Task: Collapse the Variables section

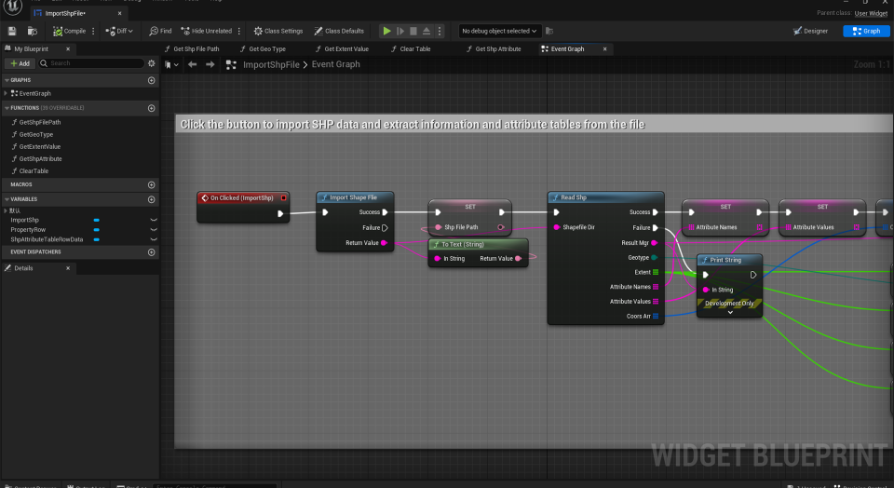Action: pyautogui.click(x=6, y=198)
